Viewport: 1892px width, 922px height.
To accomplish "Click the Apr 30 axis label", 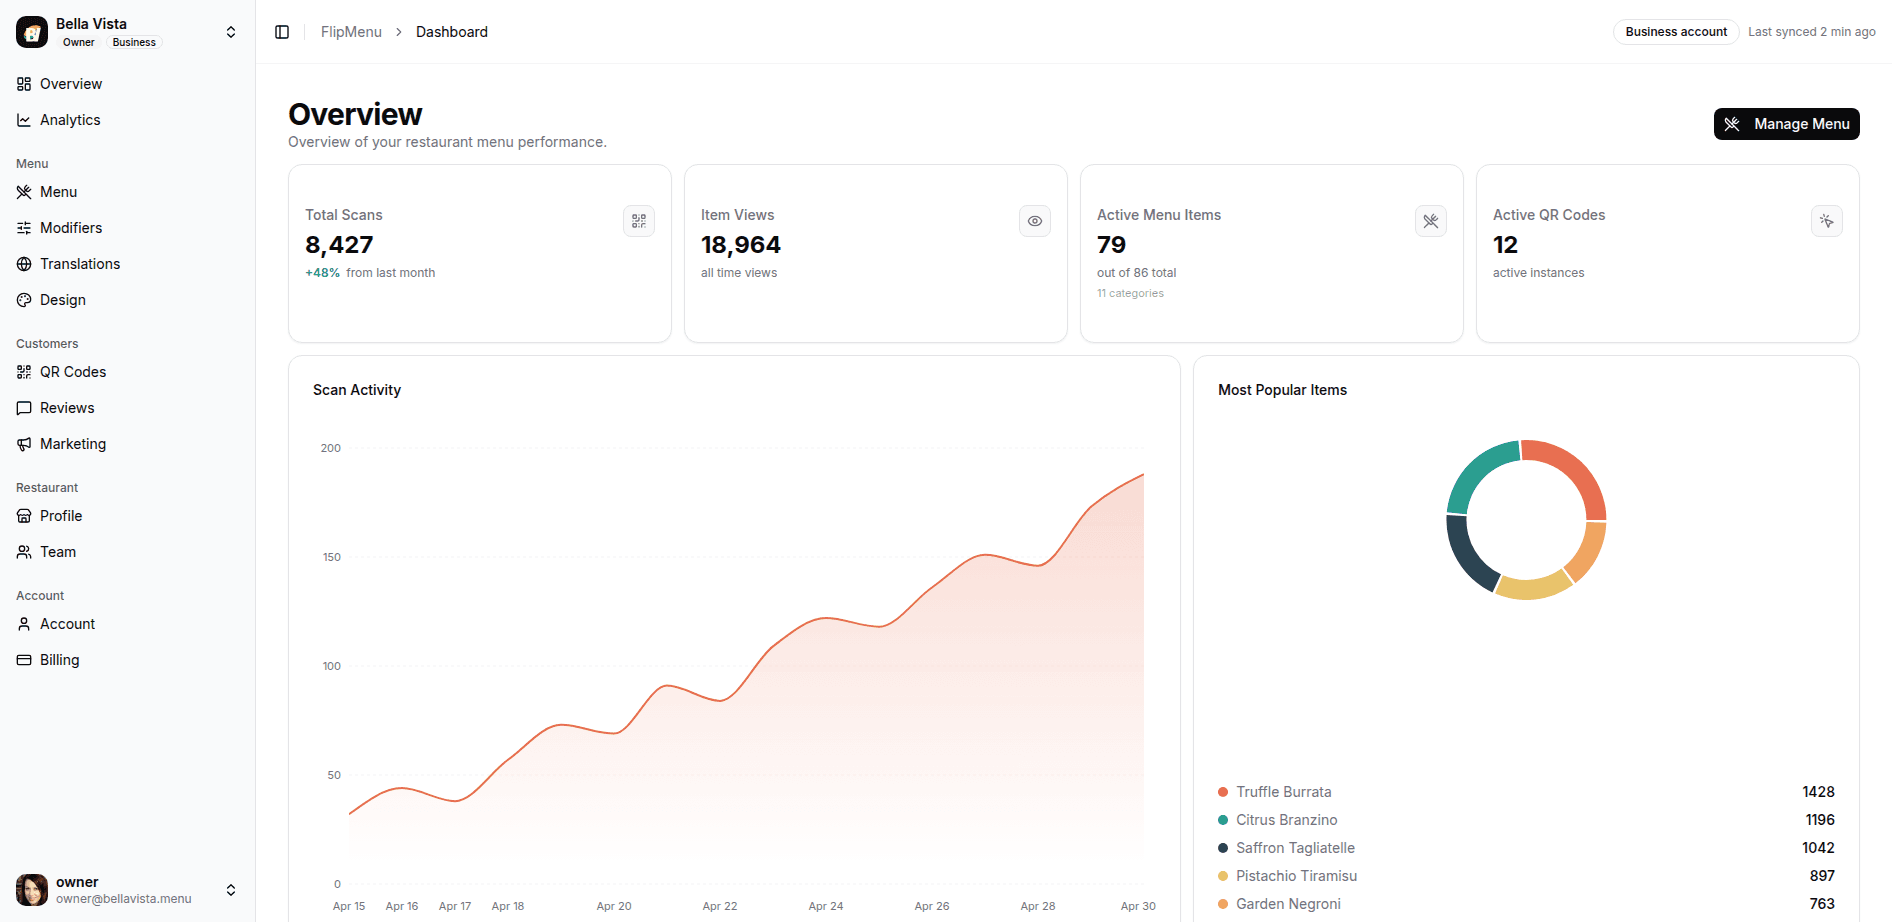I will coord(1138,906).
